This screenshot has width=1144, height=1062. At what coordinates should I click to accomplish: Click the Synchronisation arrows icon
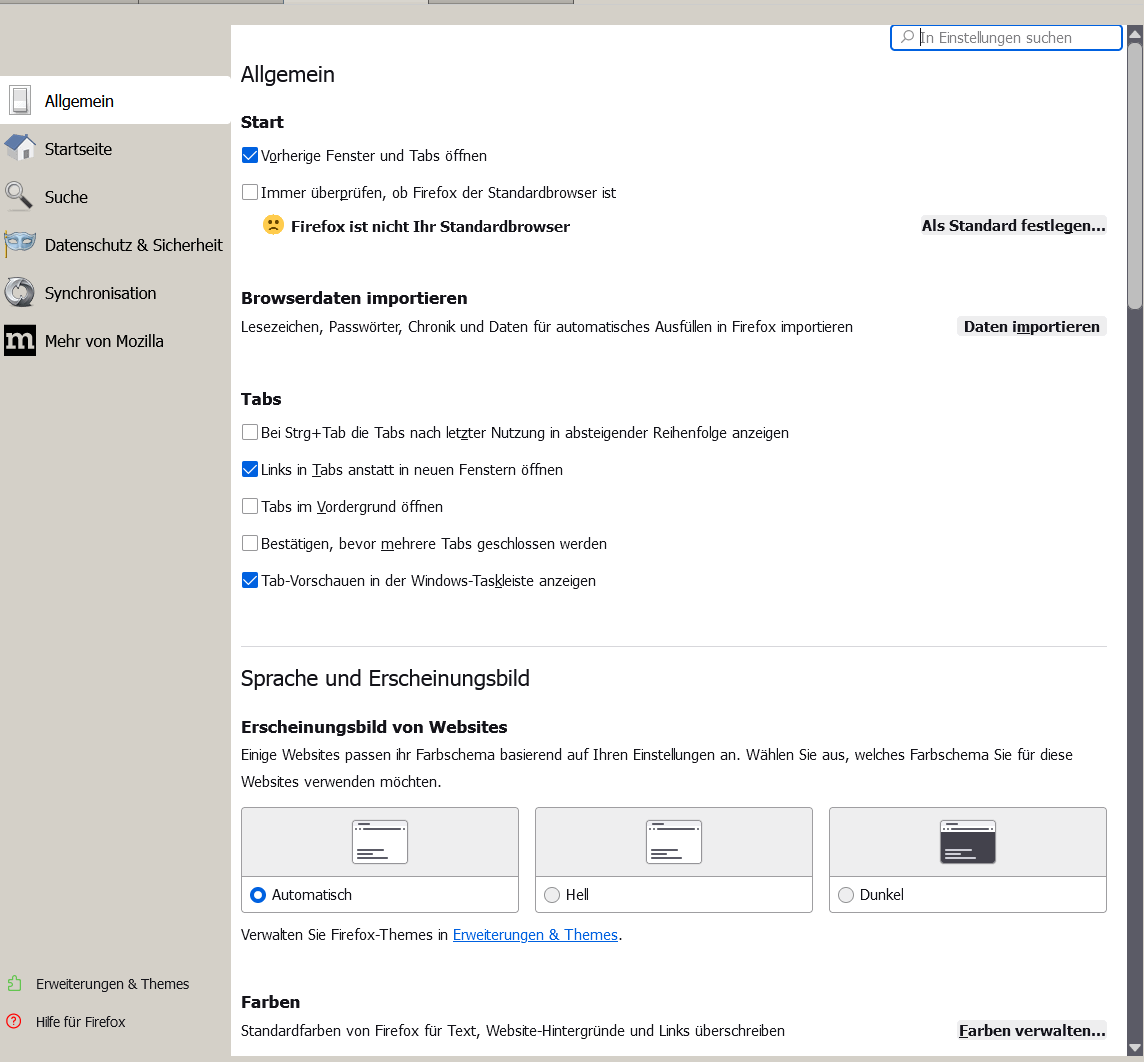point(20,292)
